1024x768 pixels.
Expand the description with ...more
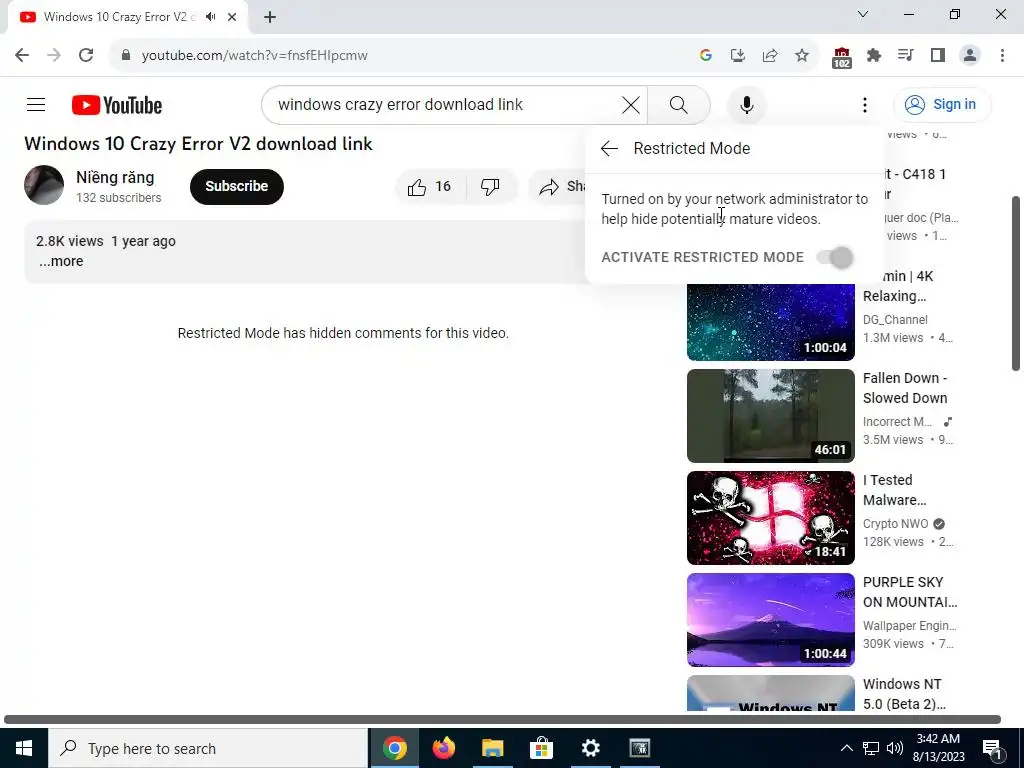point(61,261)
